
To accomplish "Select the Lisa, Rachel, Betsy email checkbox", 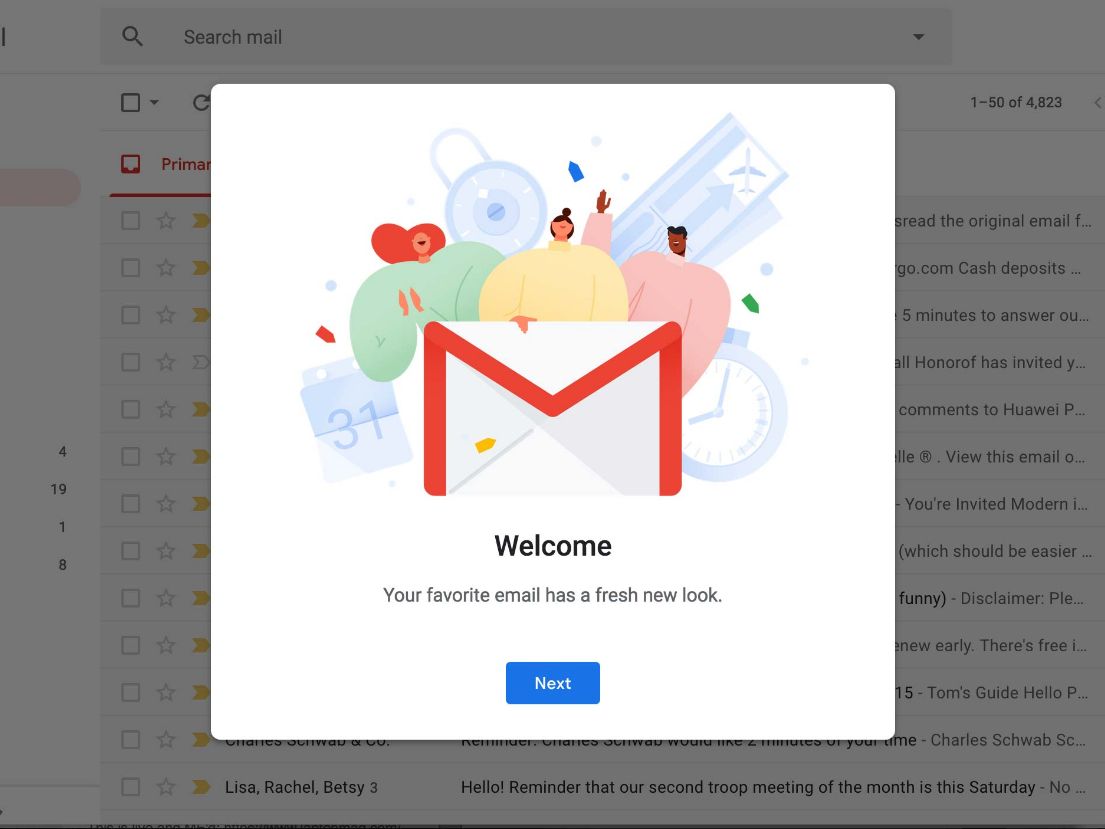I will pyautogui.click(x=130, y=787).
